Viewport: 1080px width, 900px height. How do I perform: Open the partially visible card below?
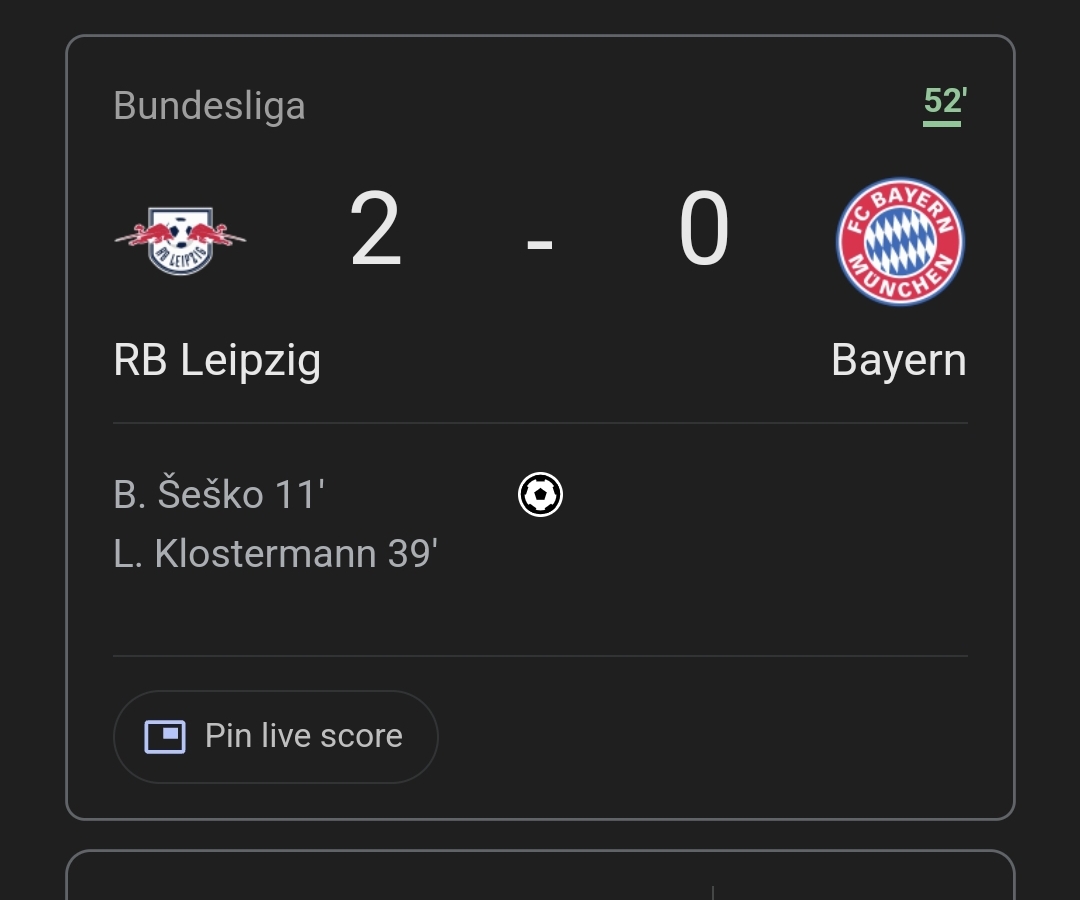click(x=540, y=875)
